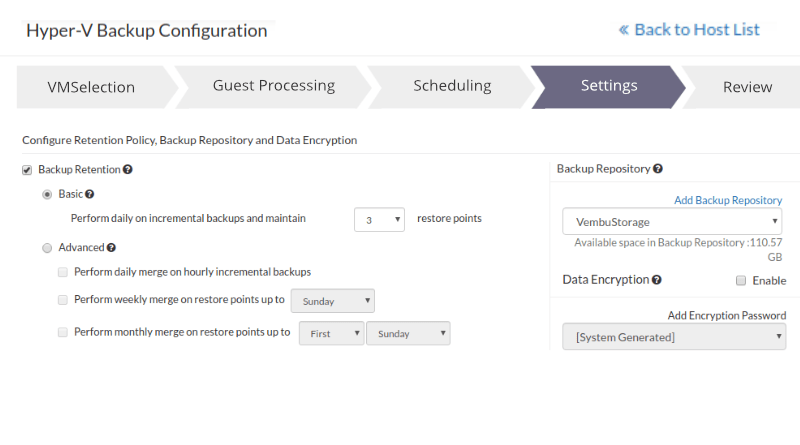The height and width of the screenshot is (445, 800).
Task: Click help icon next to Backup Retention
Action: pos(128,170)
